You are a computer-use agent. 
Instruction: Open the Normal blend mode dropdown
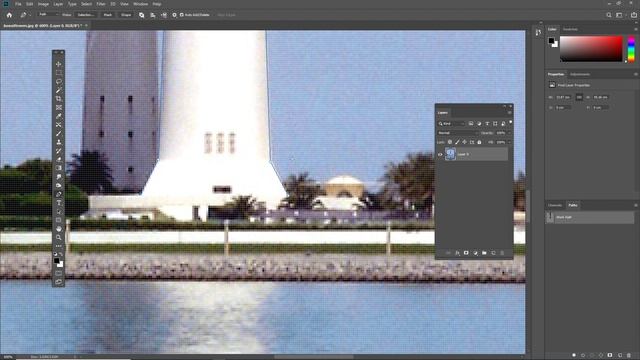[458, 133]
